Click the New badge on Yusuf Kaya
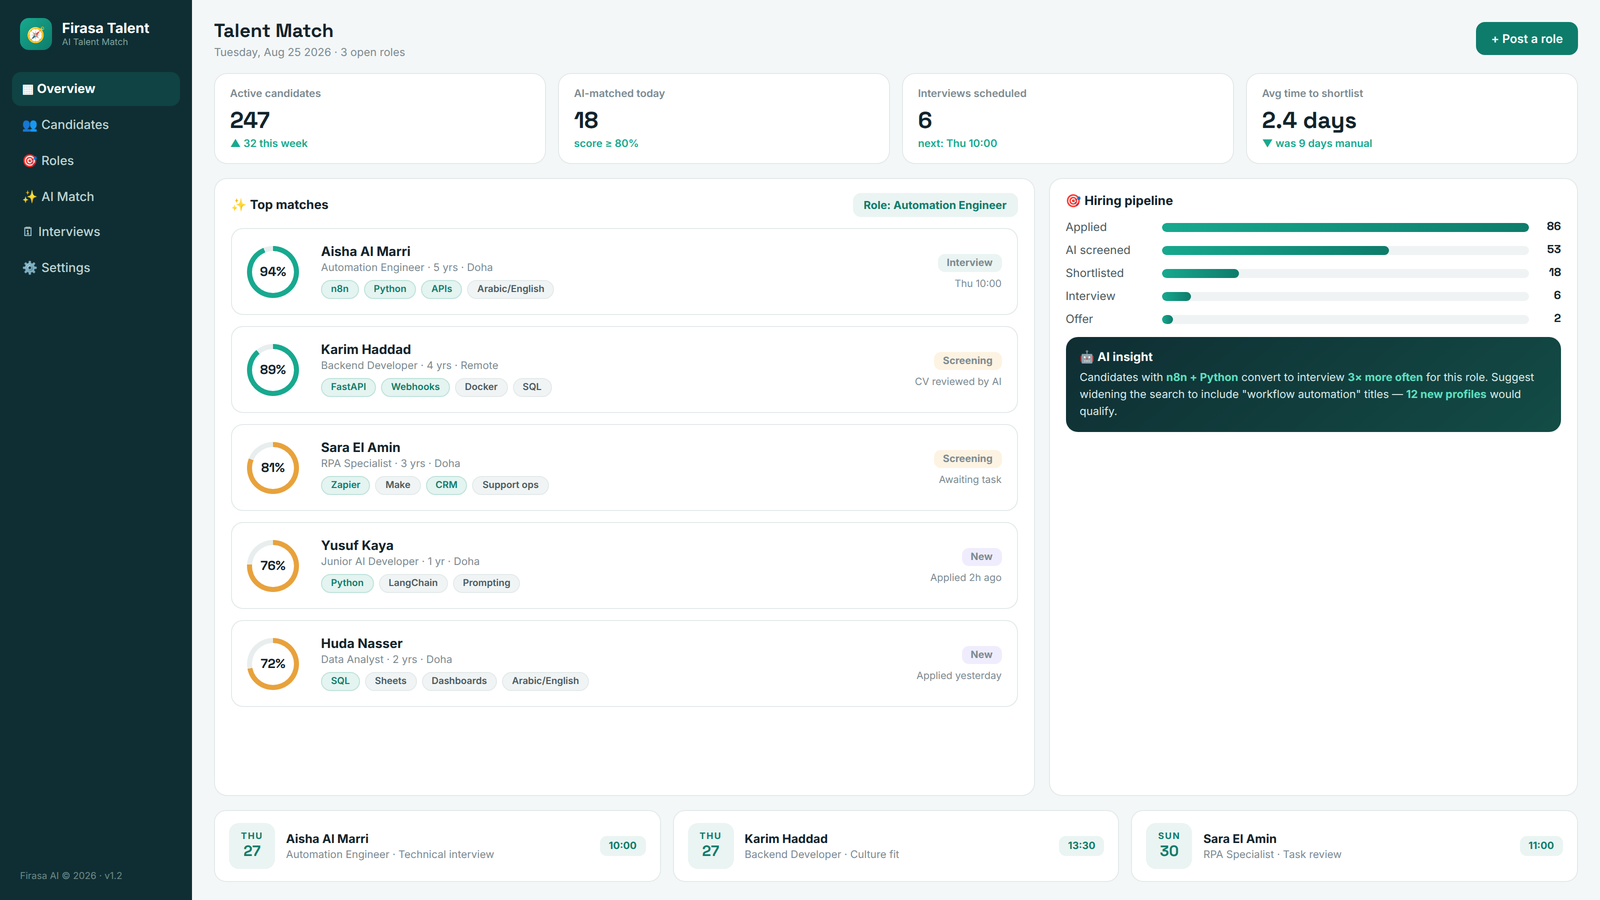Viewport: 1600px width, 900px height. 981,557
